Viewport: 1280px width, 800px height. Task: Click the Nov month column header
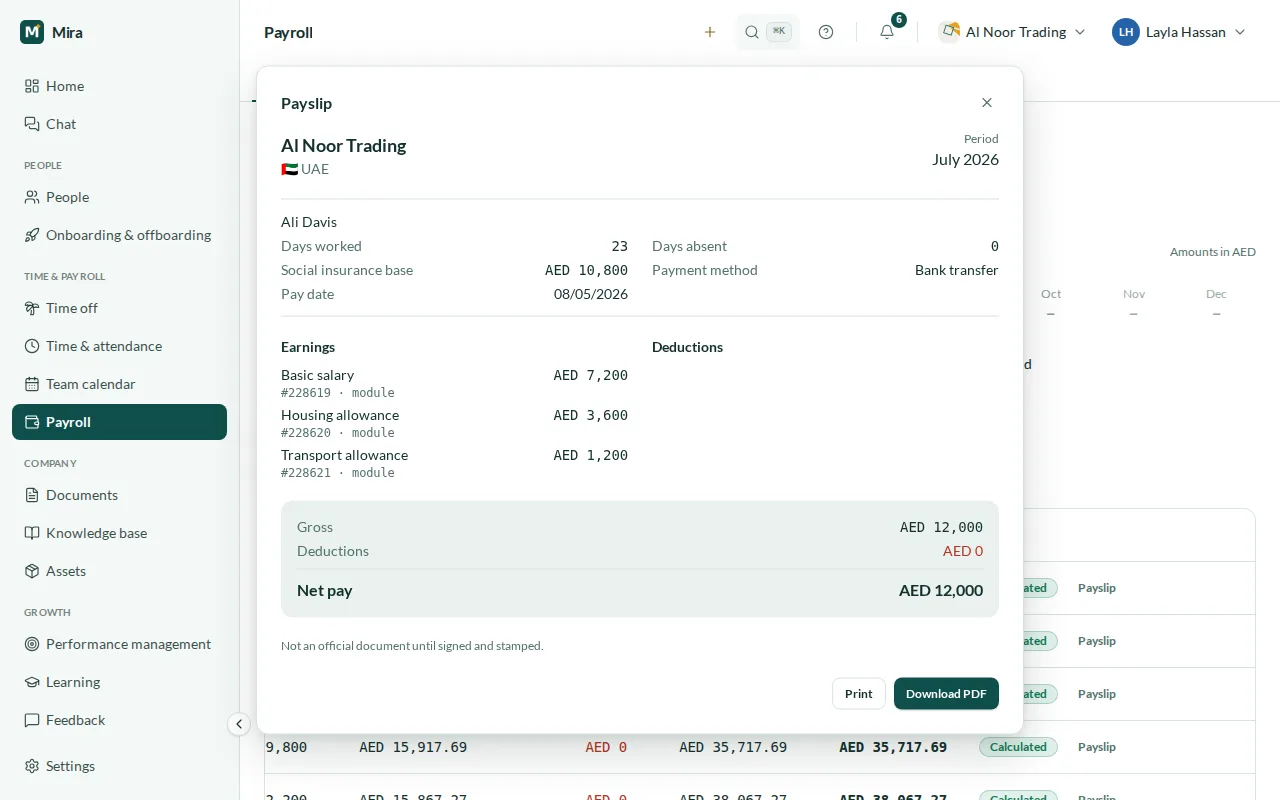tap(1134, 294)
